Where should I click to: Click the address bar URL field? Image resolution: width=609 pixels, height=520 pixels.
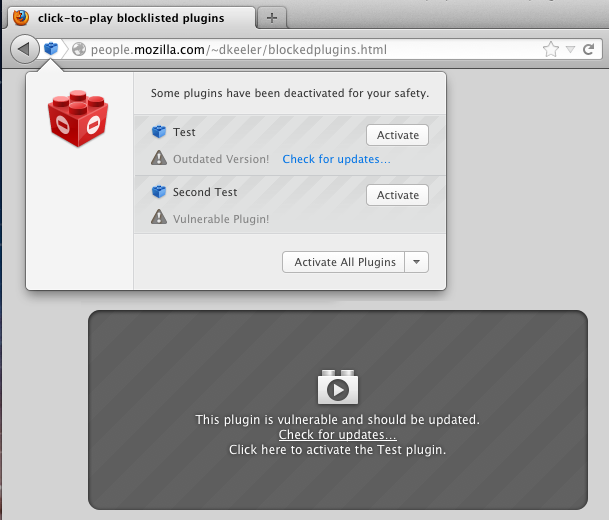coord(300,49)
